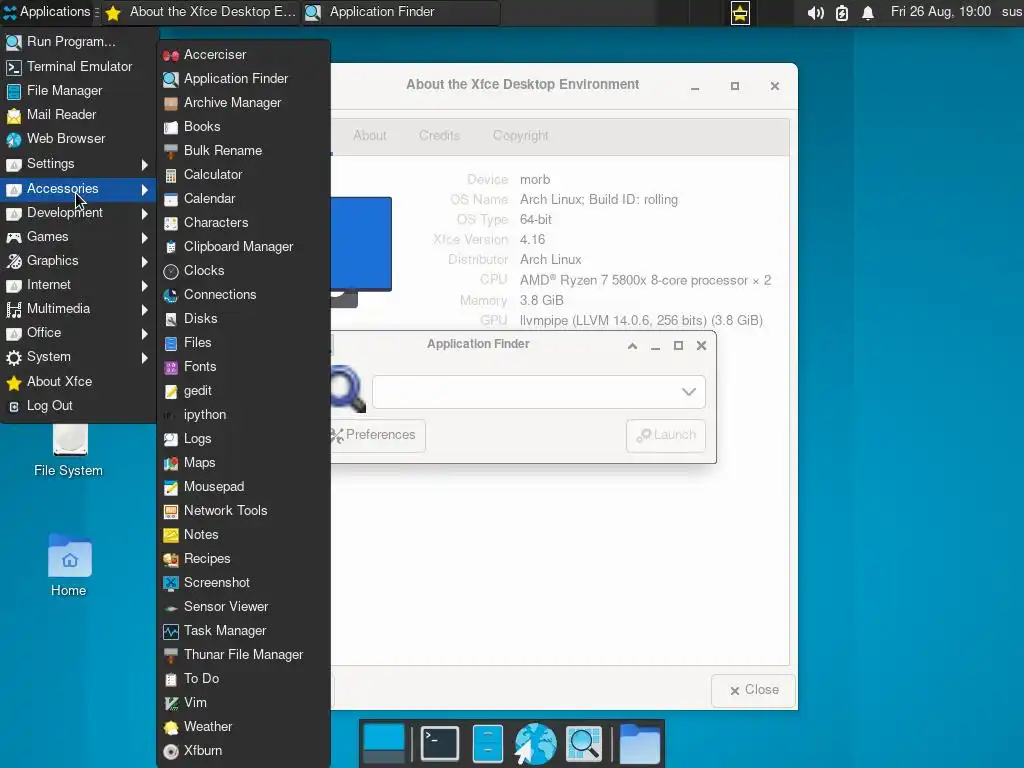Select Run Program… in Applications menu
The width and height of the screenshot is (1024, 768).
(x=78, y=42)
